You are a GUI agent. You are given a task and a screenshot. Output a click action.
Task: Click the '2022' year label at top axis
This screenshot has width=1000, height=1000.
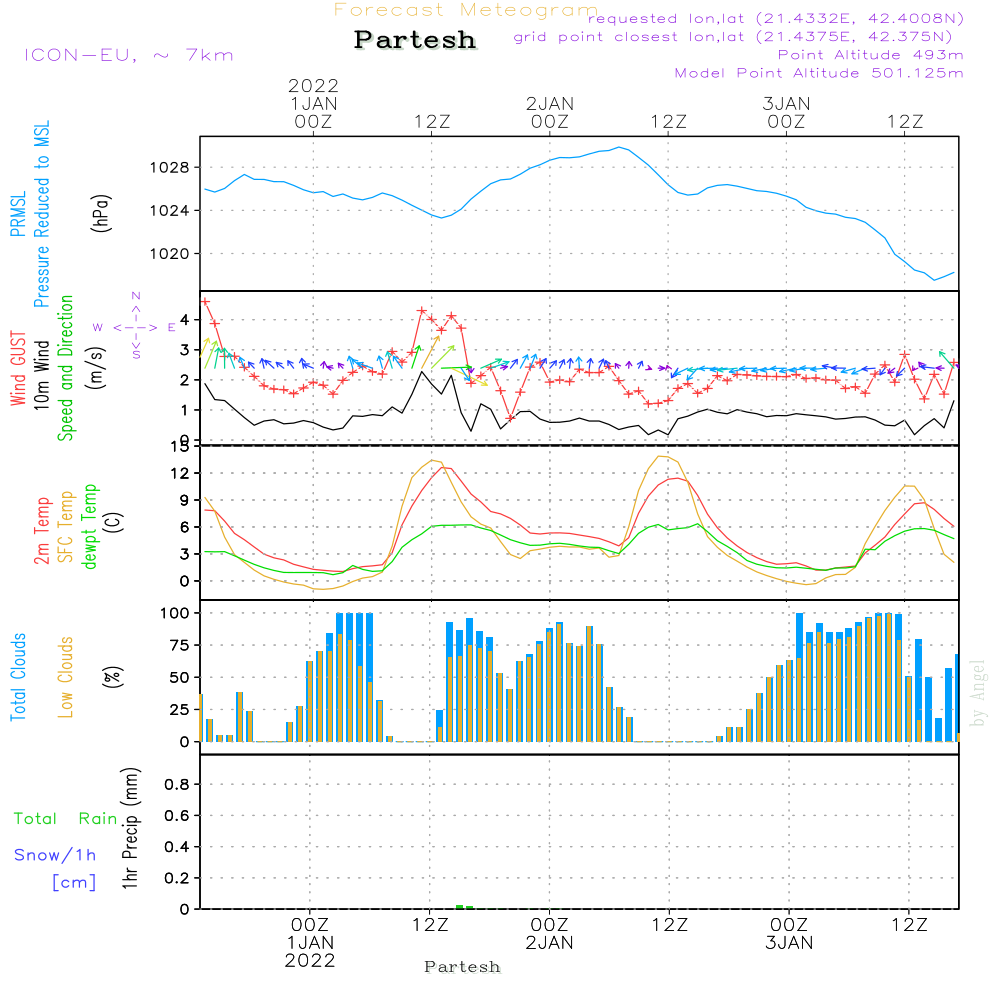click(x=313, y=85)
